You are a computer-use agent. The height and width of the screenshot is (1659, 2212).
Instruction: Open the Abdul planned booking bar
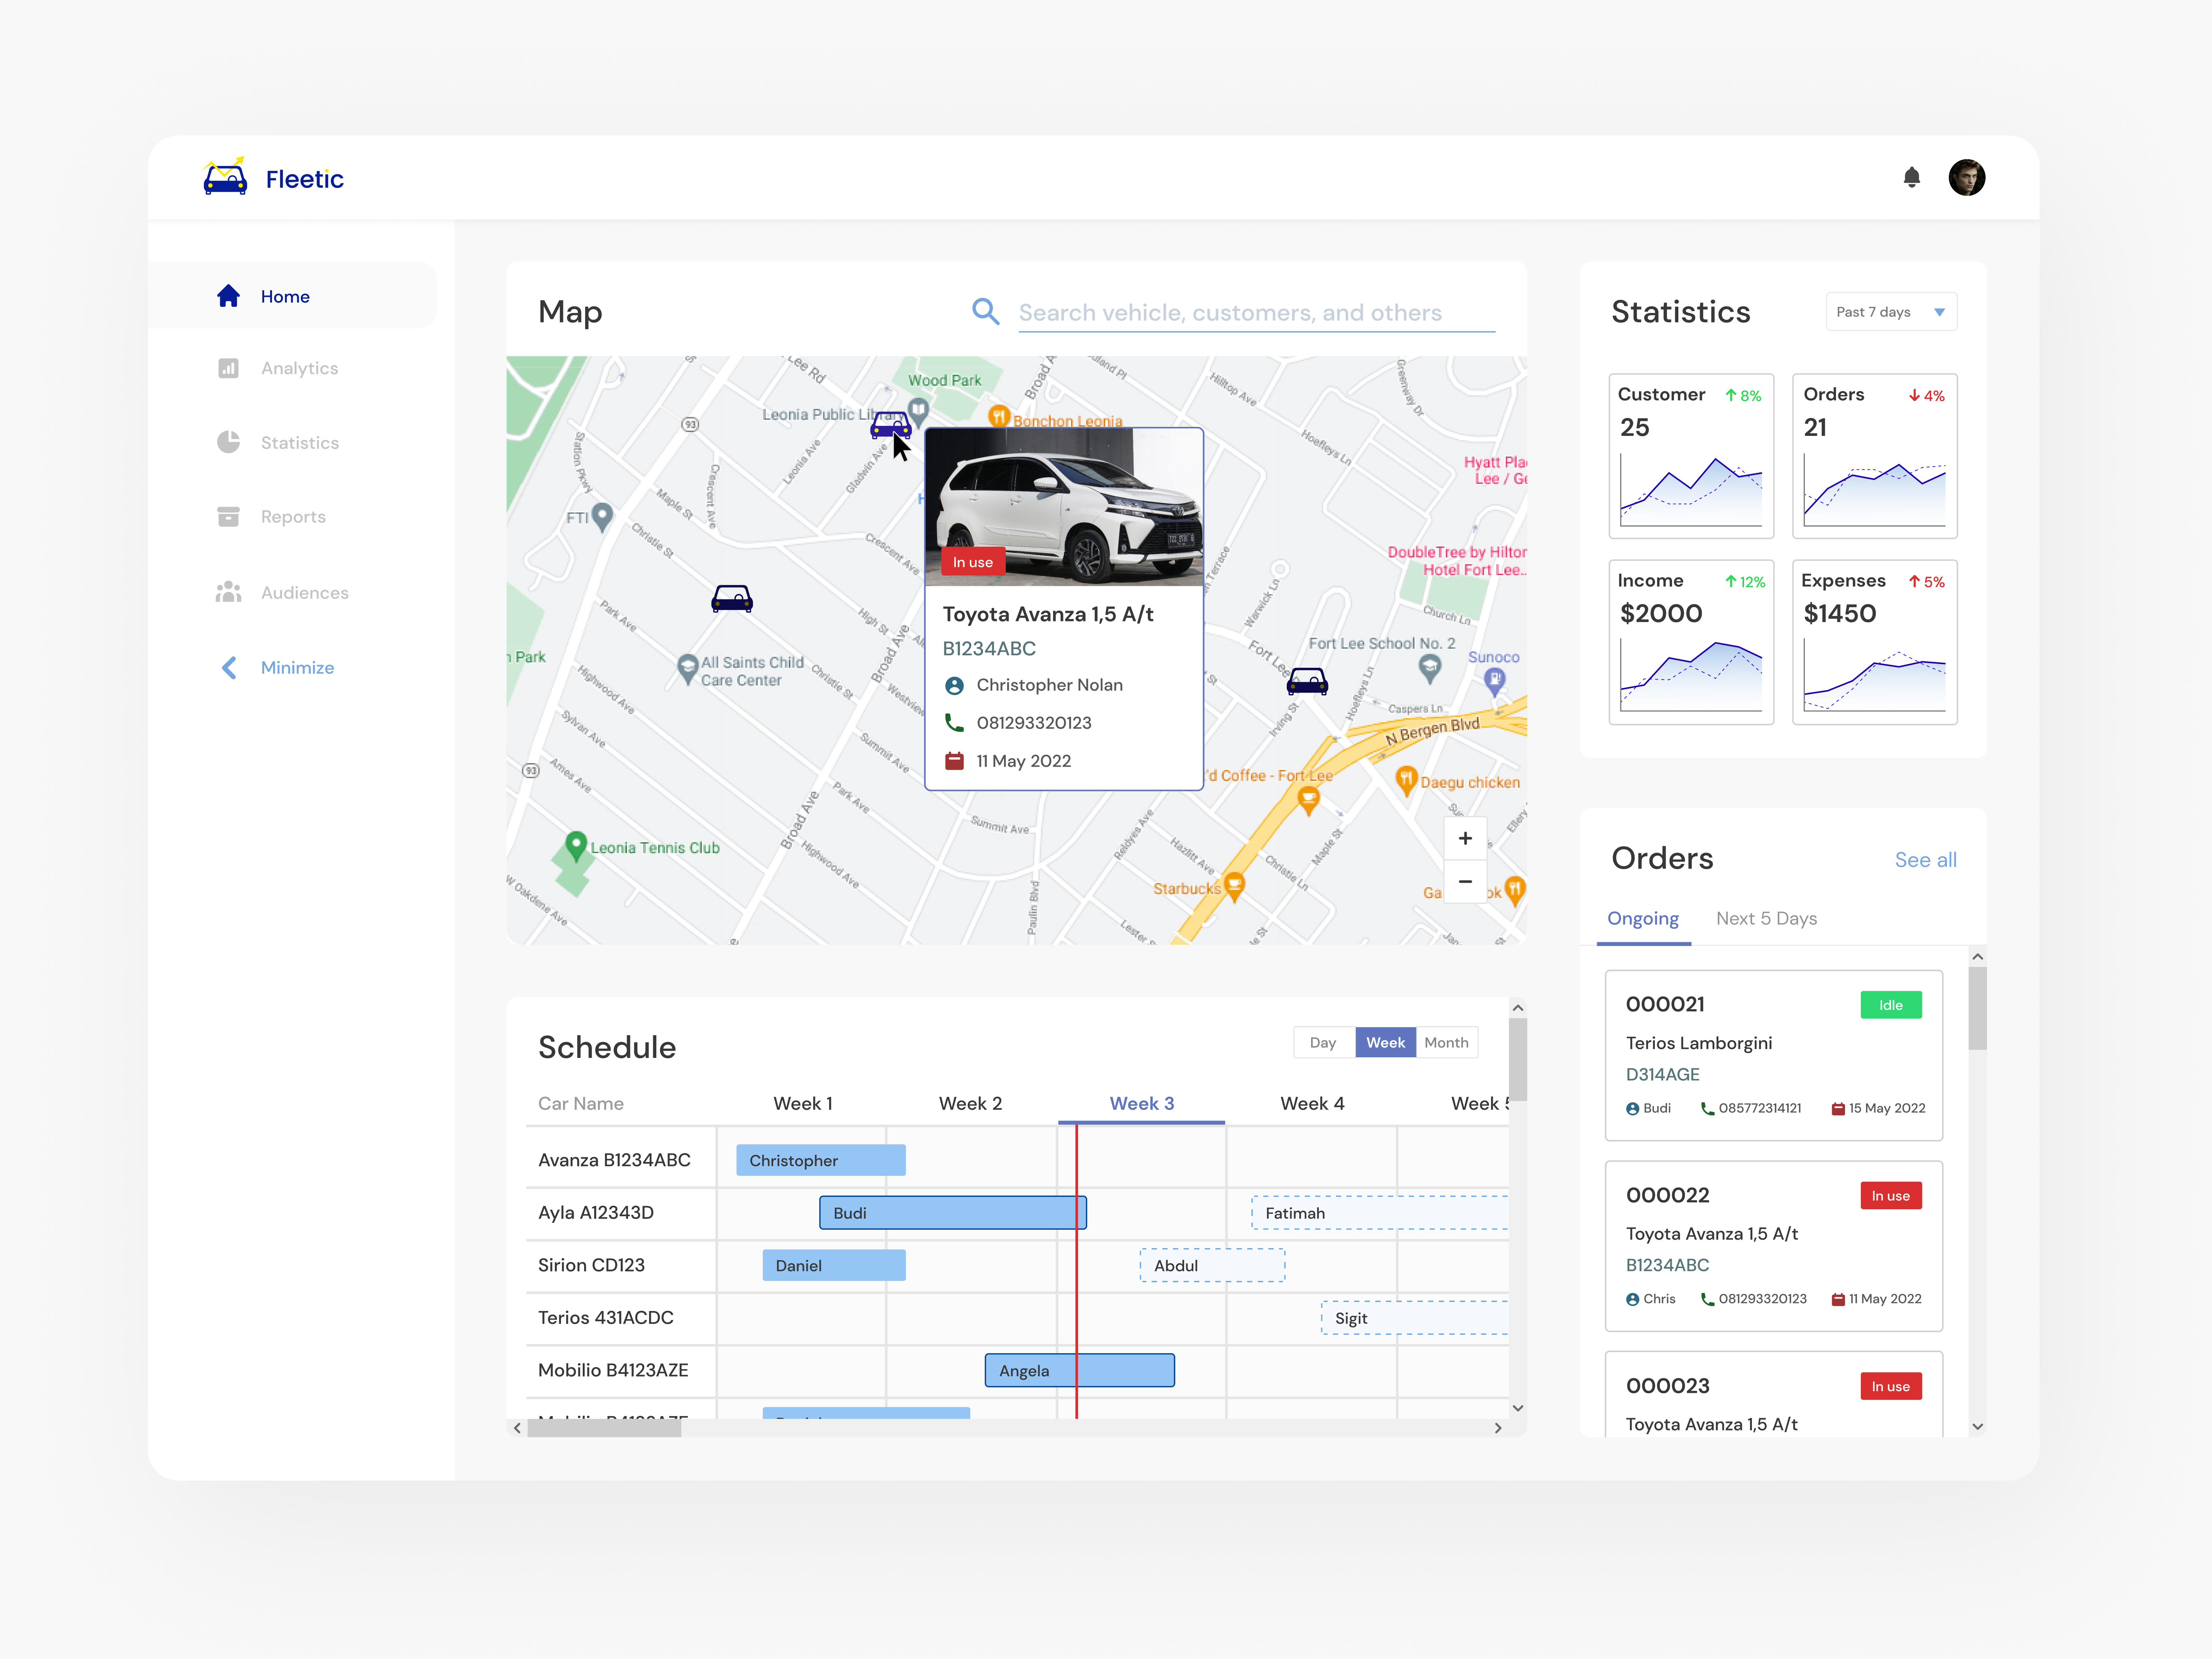point(1212,1265)
